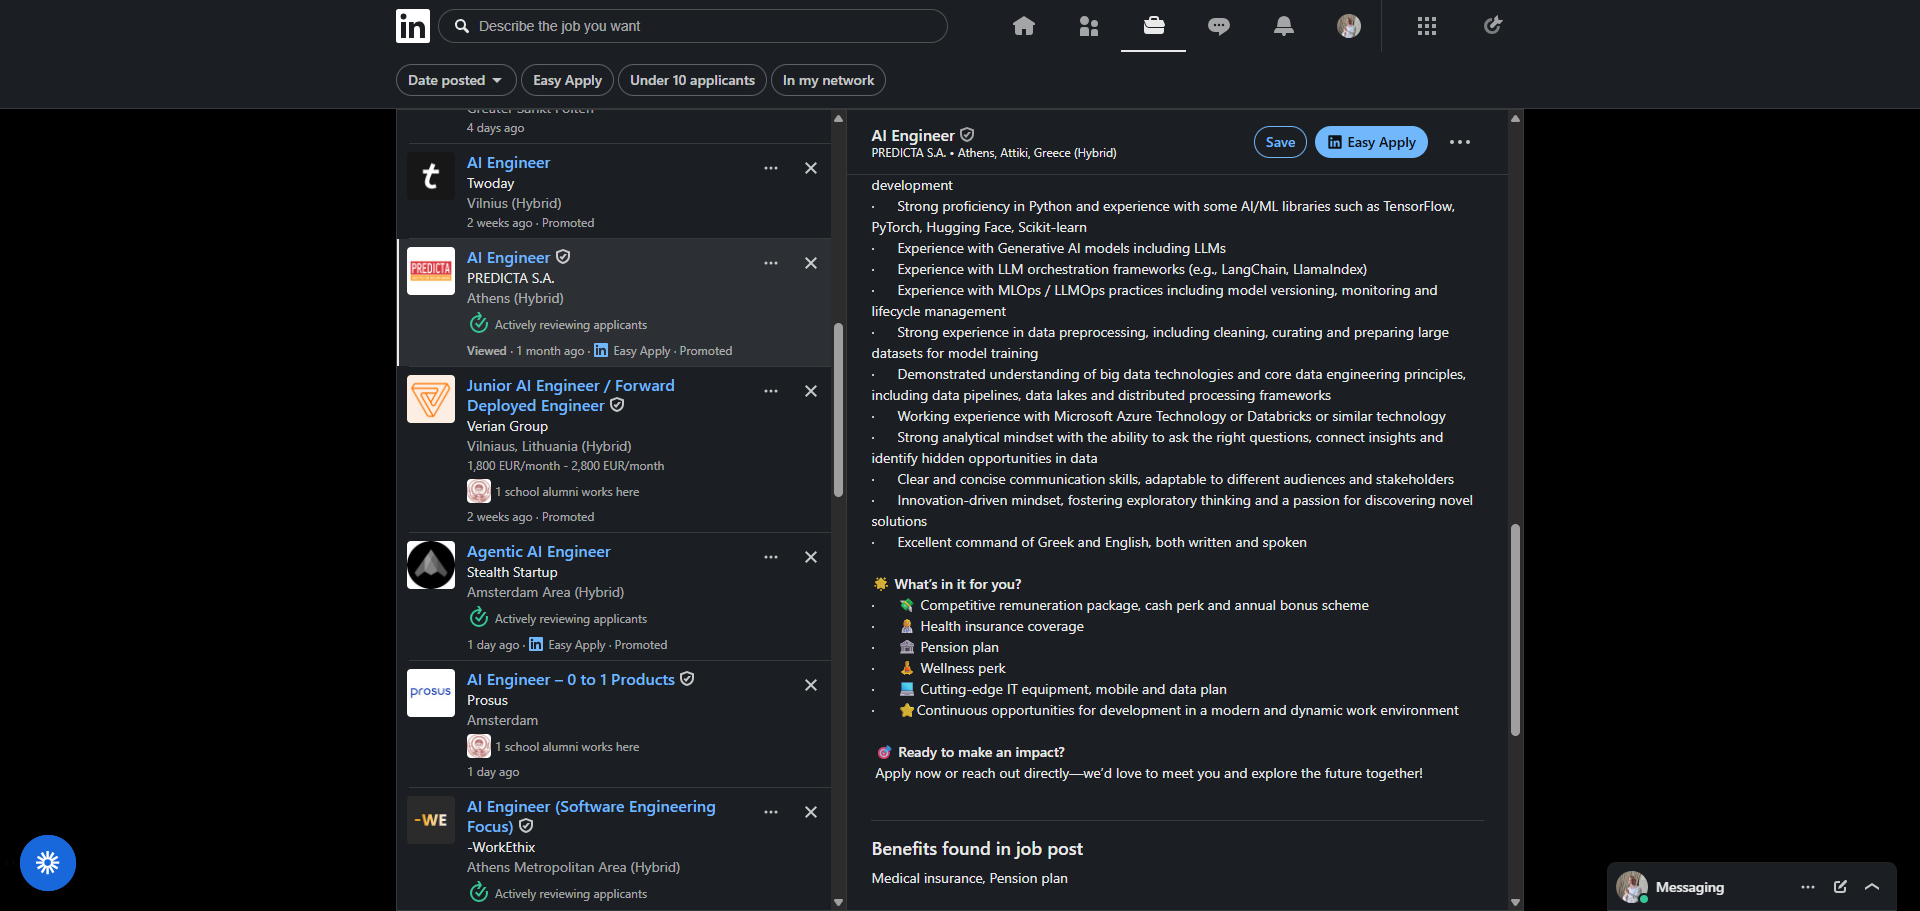The image size is (1920, 911).
Task: Open the apps grid icon
Action: pyautogui.click(x=1427, y=26)
